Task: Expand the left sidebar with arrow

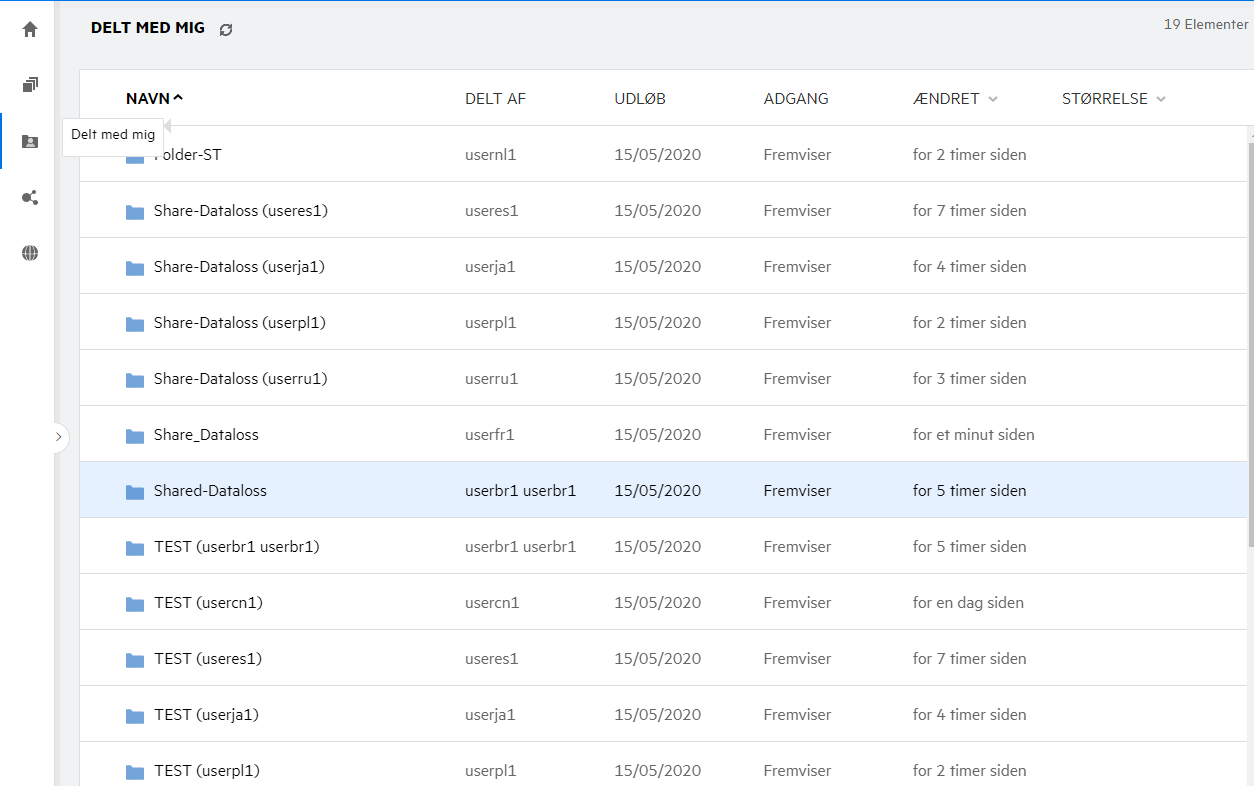Action: [58, 437]
